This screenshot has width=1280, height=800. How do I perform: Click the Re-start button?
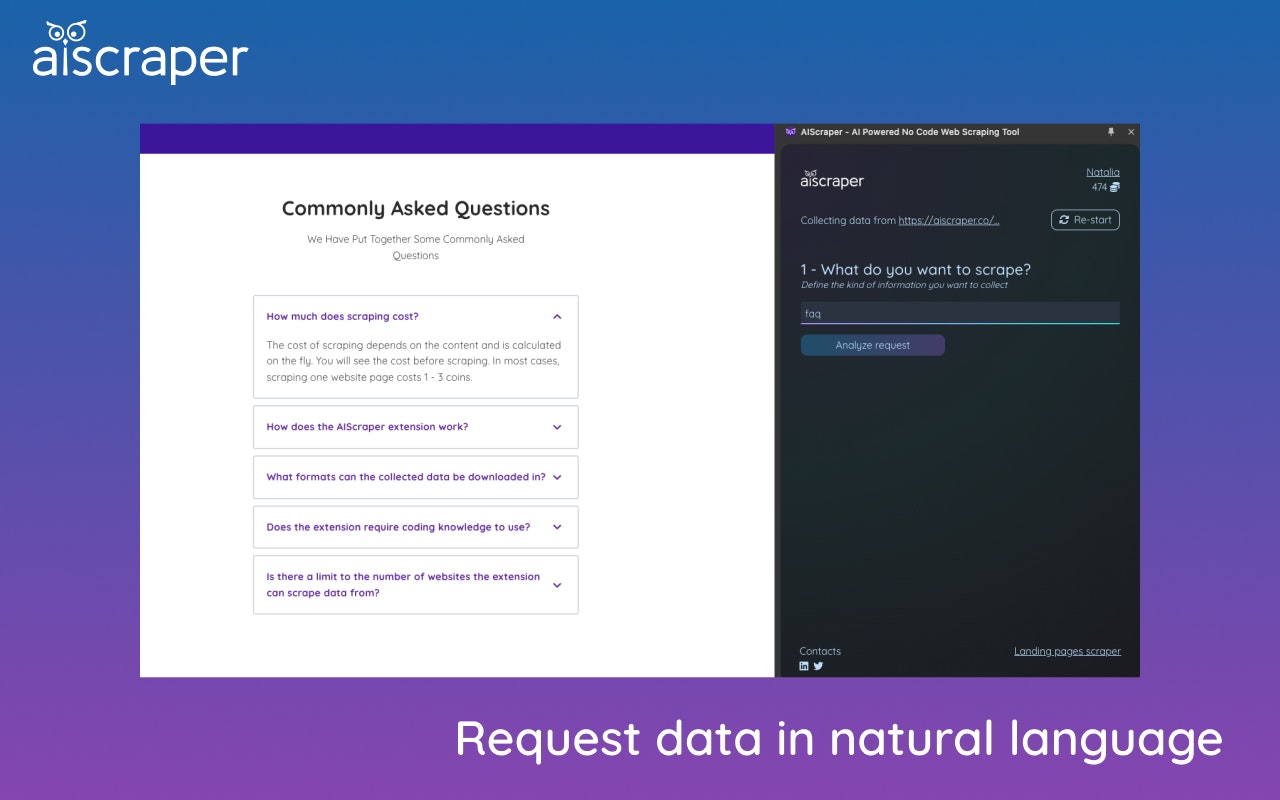coord(1085,220)
